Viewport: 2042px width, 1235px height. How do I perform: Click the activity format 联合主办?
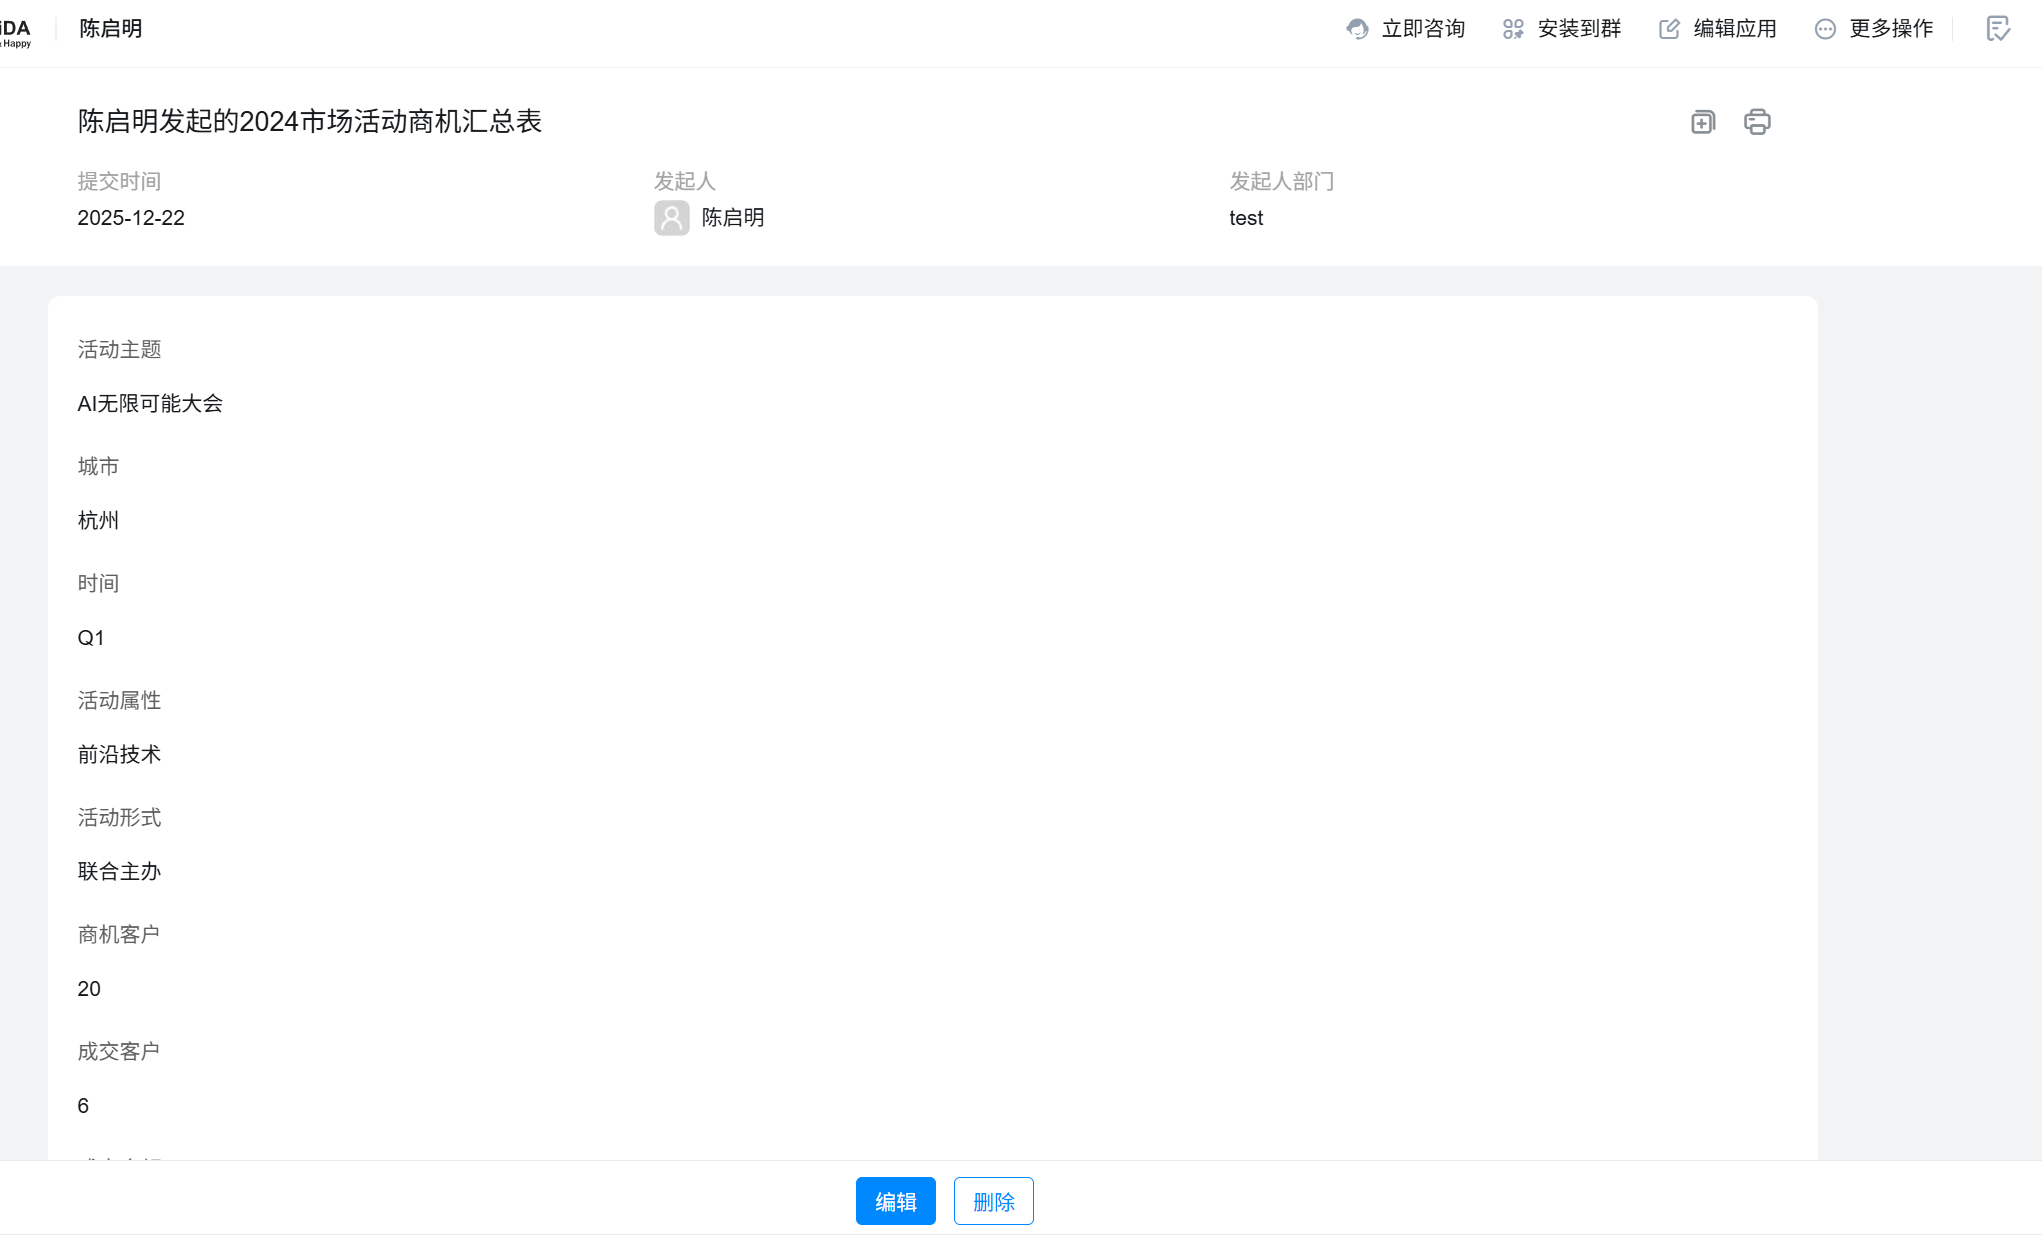click(x=119, y=872)
